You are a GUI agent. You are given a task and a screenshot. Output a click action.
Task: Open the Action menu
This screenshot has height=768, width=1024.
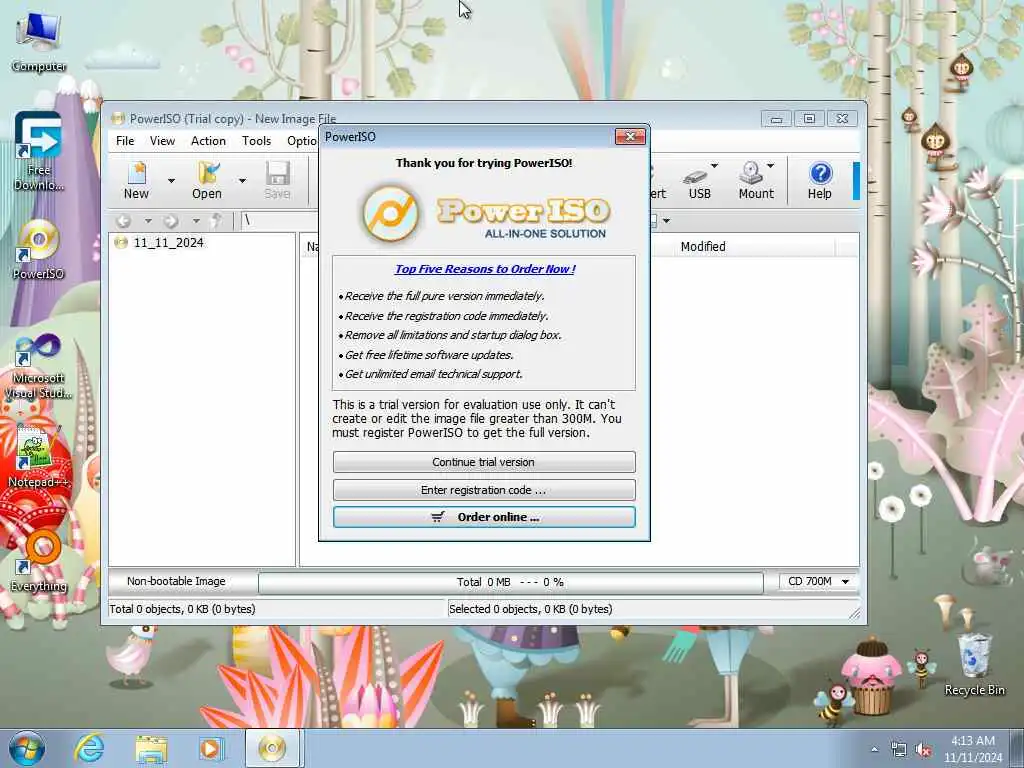[x=208, y=141]
